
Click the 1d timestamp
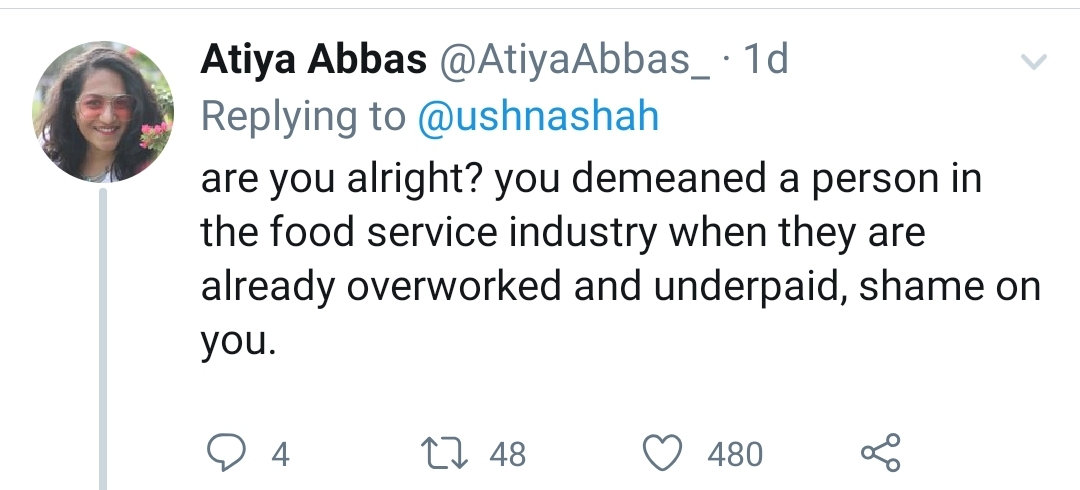(764, 60)
